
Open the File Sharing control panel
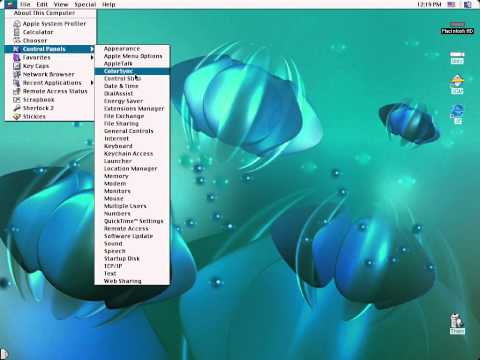(x=132, y=123)
